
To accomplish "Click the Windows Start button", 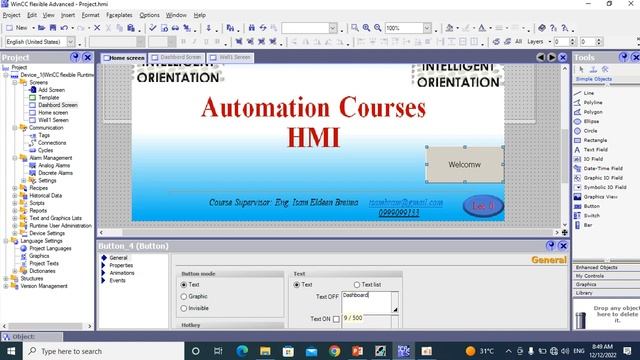I will (x=11, y=351).
